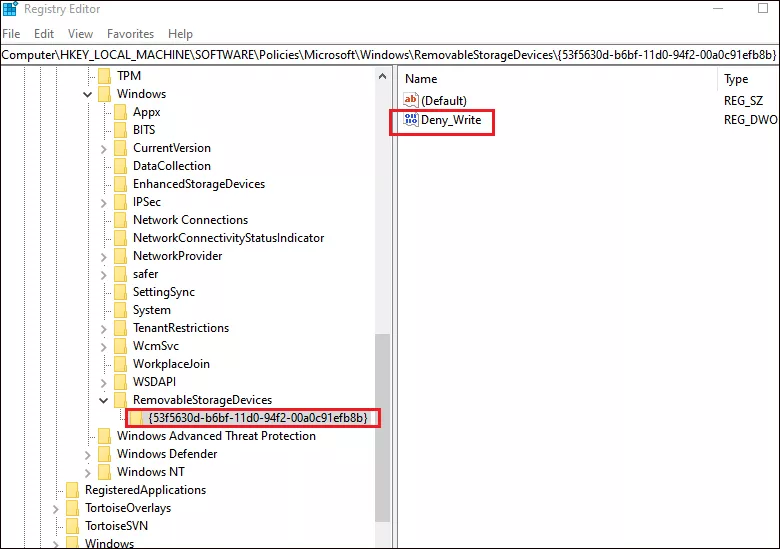Screen dimensions: 780x549
Task: Select the Deny_Write value name
Action: tap(451, 120)
